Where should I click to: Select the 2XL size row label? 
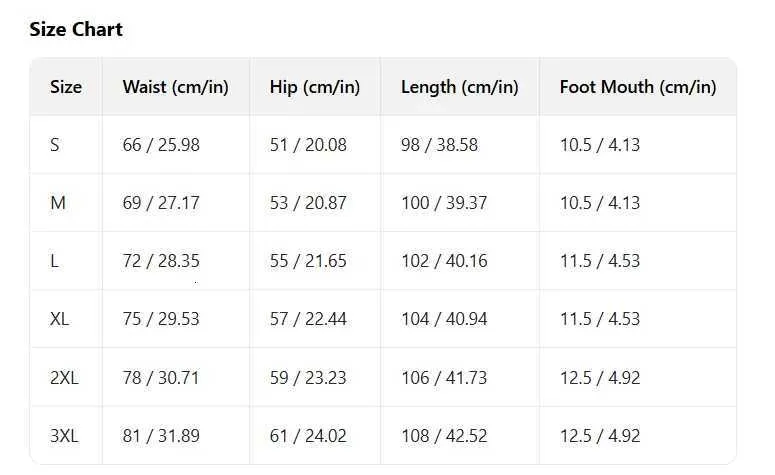[64, 378]
